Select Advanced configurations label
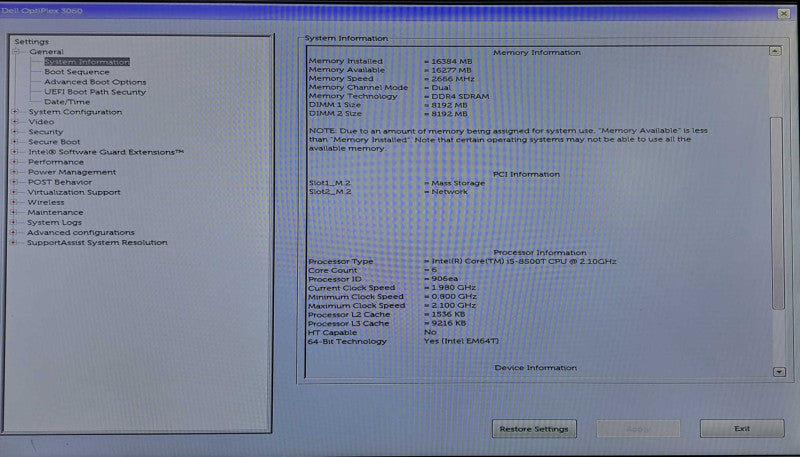Screen dimensions: 800x457 (x=81, y=232)
